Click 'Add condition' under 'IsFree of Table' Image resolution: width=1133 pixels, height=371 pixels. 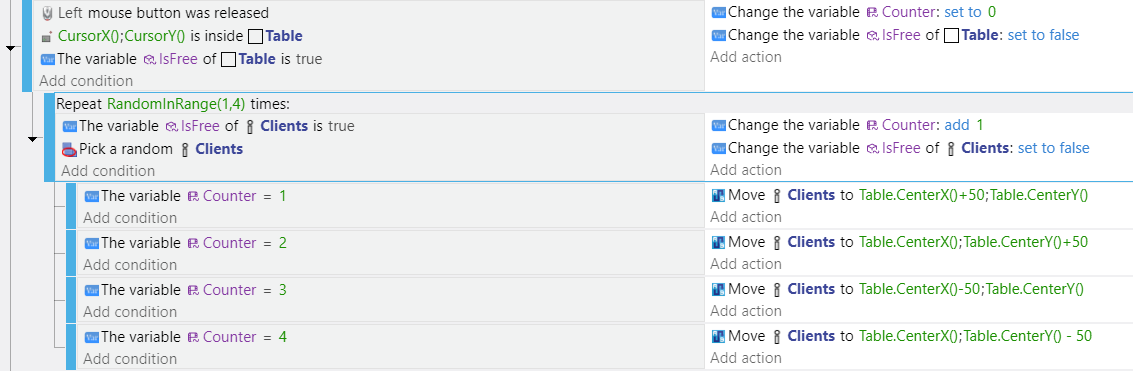86,81
